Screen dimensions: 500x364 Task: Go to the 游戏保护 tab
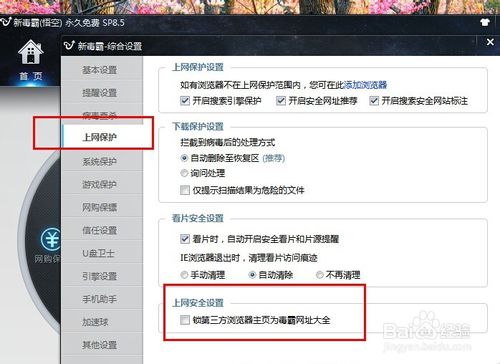pos(102,184)
